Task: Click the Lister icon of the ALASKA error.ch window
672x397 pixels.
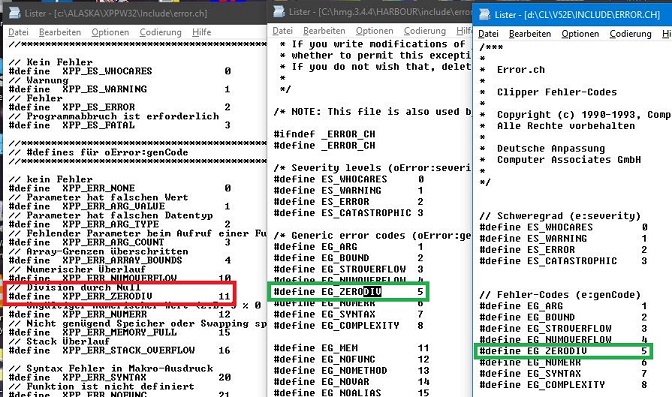Action: click(14, 13)
